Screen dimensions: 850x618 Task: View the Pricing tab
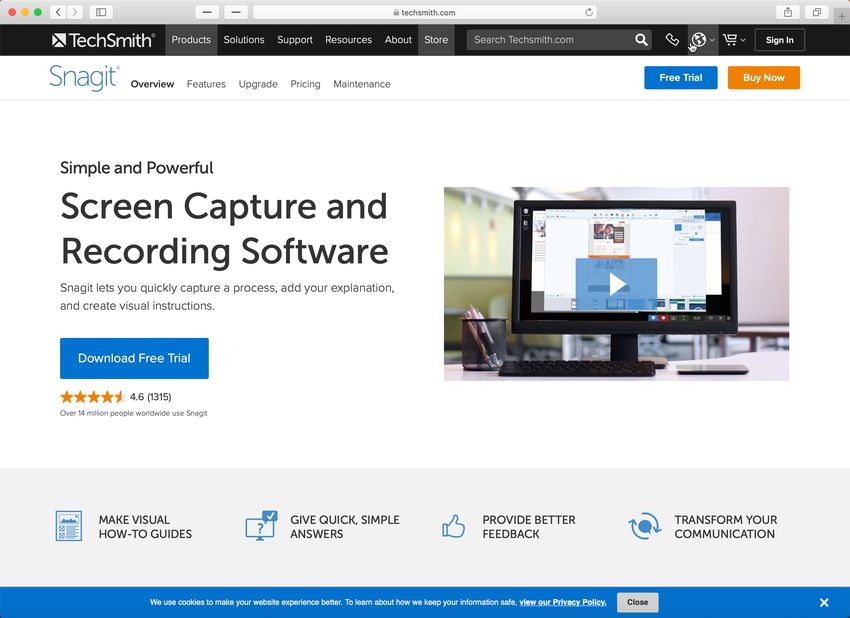coord(305,84)
